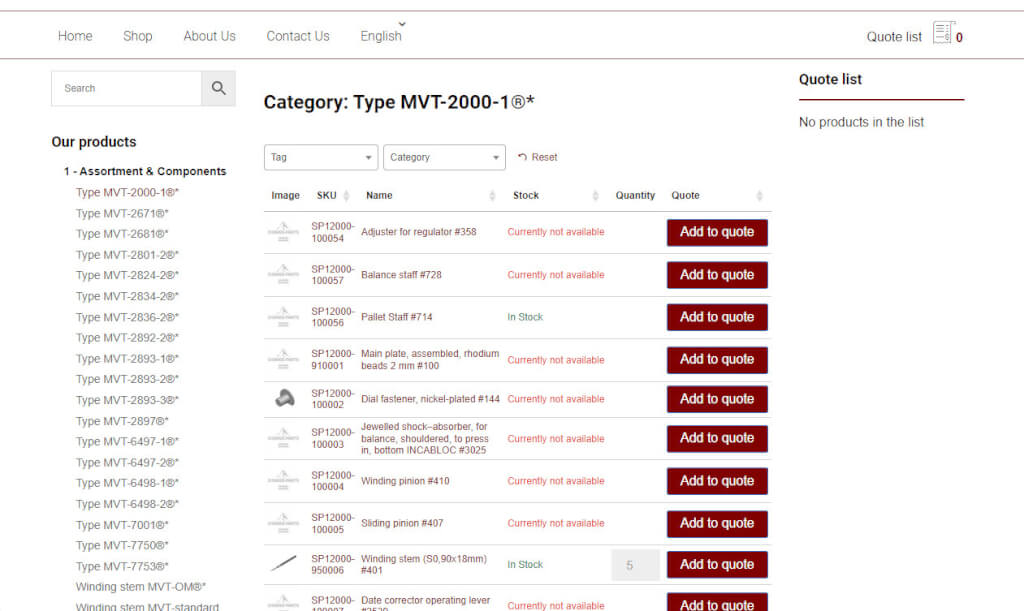Click quantity field for Winding stem #401

coord(635,565)
